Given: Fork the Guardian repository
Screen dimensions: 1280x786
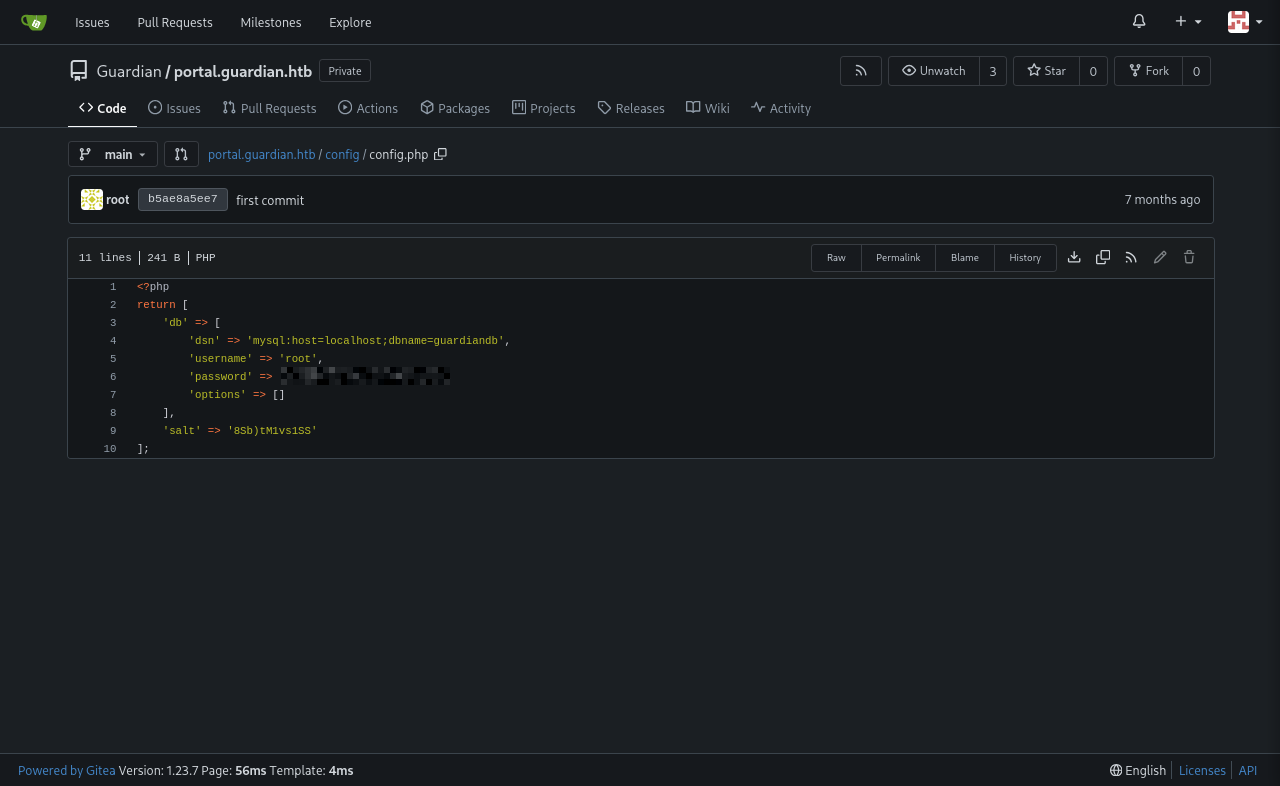Looking at the screenshot, I should point(1148,71).
